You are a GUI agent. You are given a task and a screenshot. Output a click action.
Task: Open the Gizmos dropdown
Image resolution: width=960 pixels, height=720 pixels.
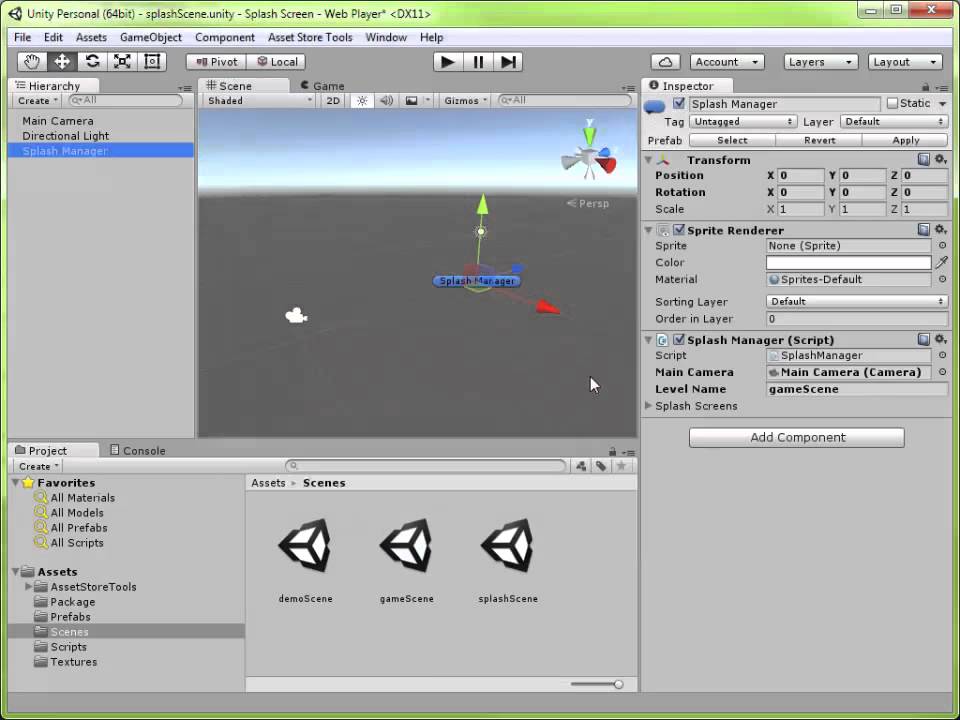pos(465,100)
